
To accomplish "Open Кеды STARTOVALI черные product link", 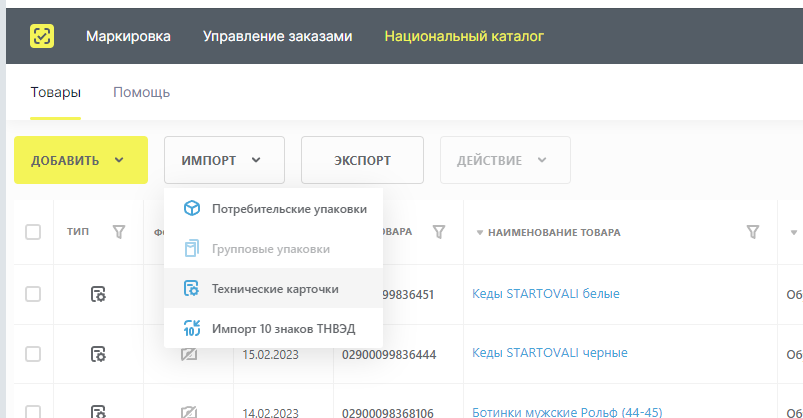I will click(x=550, y=352).
